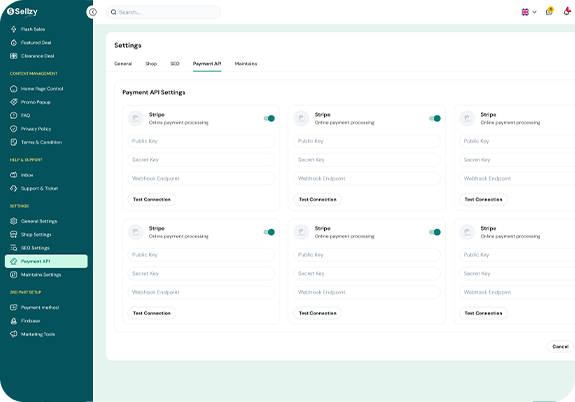Open Privacy Policy in the sidebar
The image size is (575, 402).
31,129
